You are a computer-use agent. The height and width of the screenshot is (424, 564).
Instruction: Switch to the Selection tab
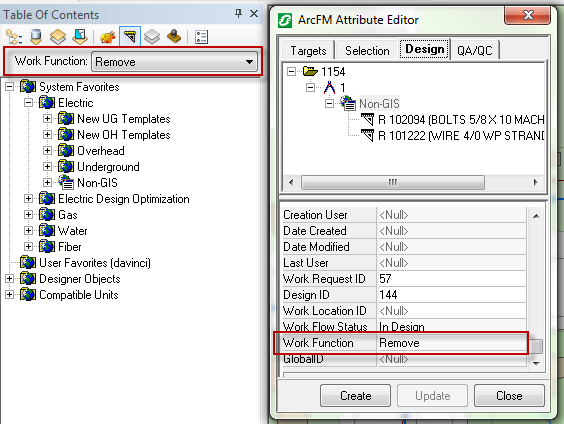(x=367, y=51)
